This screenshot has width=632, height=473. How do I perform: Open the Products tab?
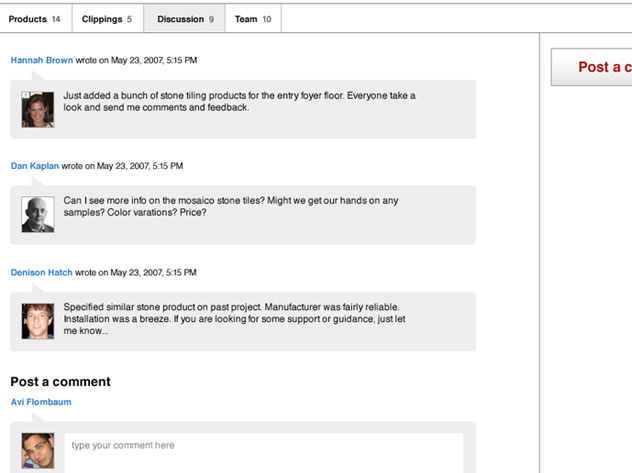click(35, 19)
